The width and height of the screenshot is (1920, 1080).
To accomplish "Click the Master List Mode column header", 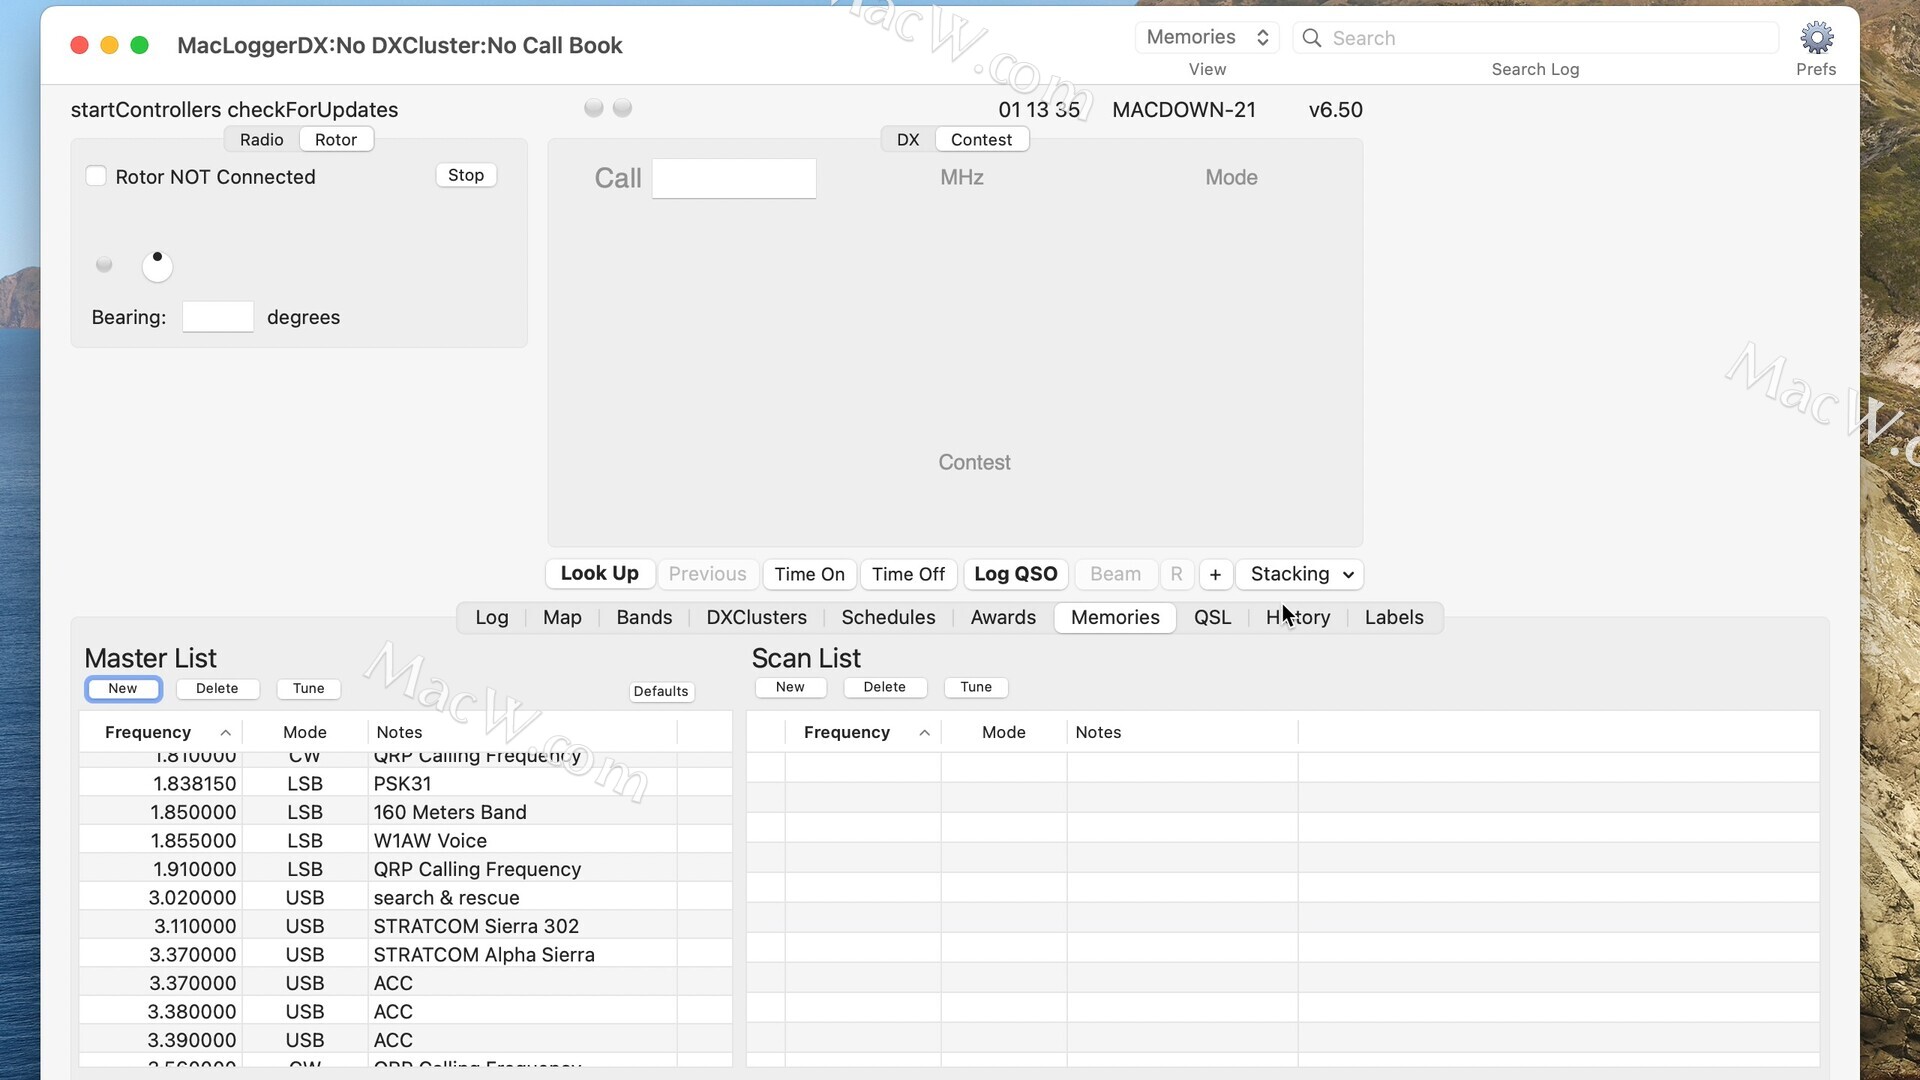I will 305,732.
